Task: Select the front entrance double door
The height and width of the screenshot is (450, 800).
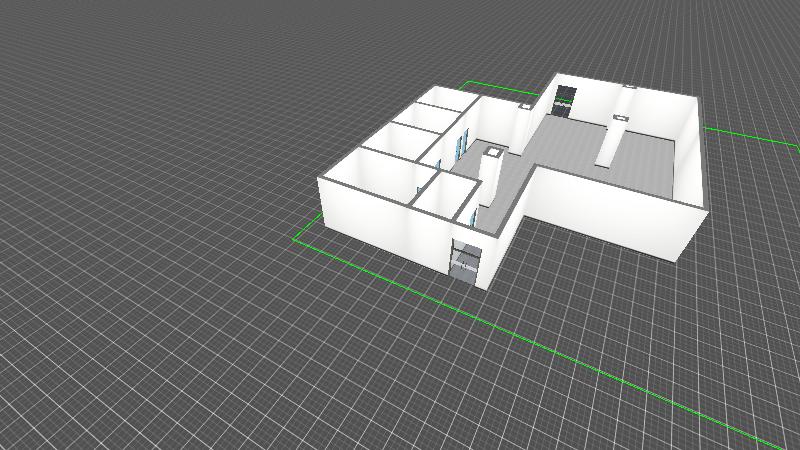Action: pyautogui.click(x=464, y=262)
